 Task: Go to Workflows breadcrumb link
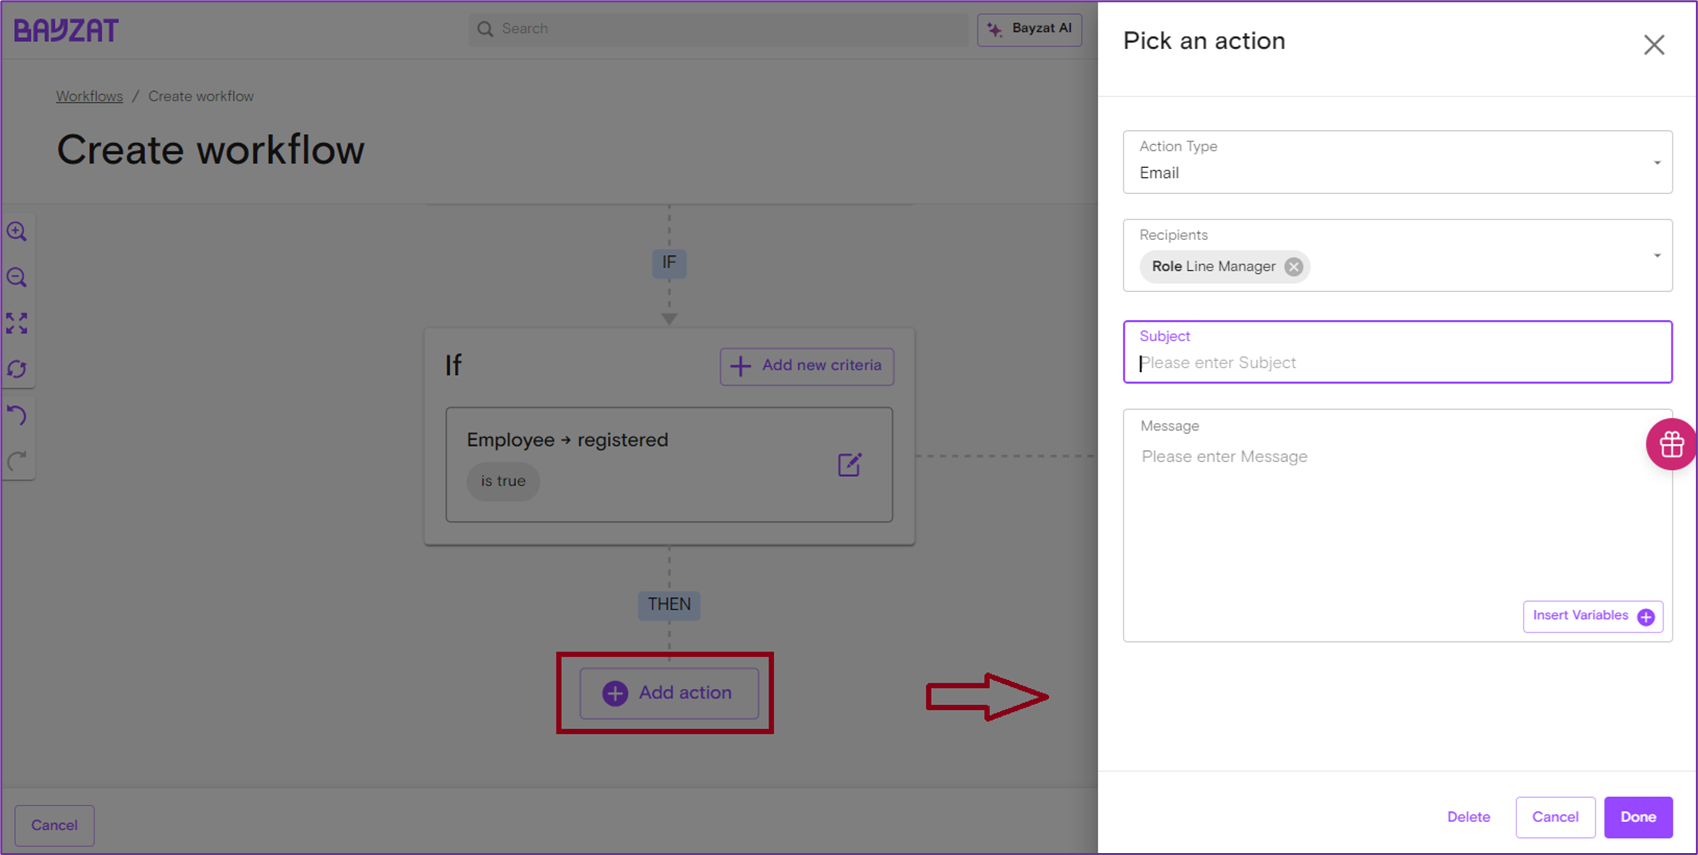point(89,97)
